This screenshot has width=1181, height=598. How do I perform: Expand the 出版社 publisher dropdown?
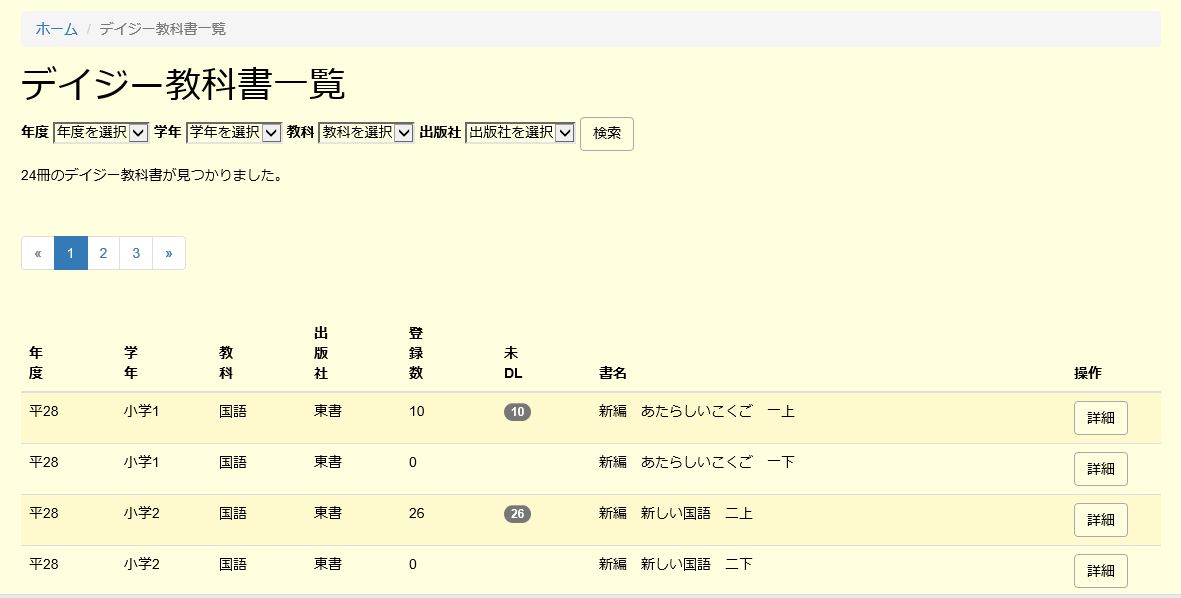pos(519,132)
